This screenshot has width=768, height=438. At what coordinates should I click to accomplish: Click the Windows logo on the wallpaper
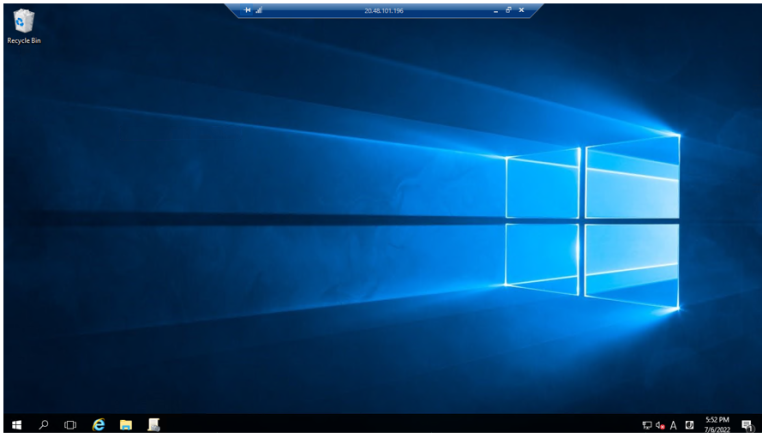(590, 220)
